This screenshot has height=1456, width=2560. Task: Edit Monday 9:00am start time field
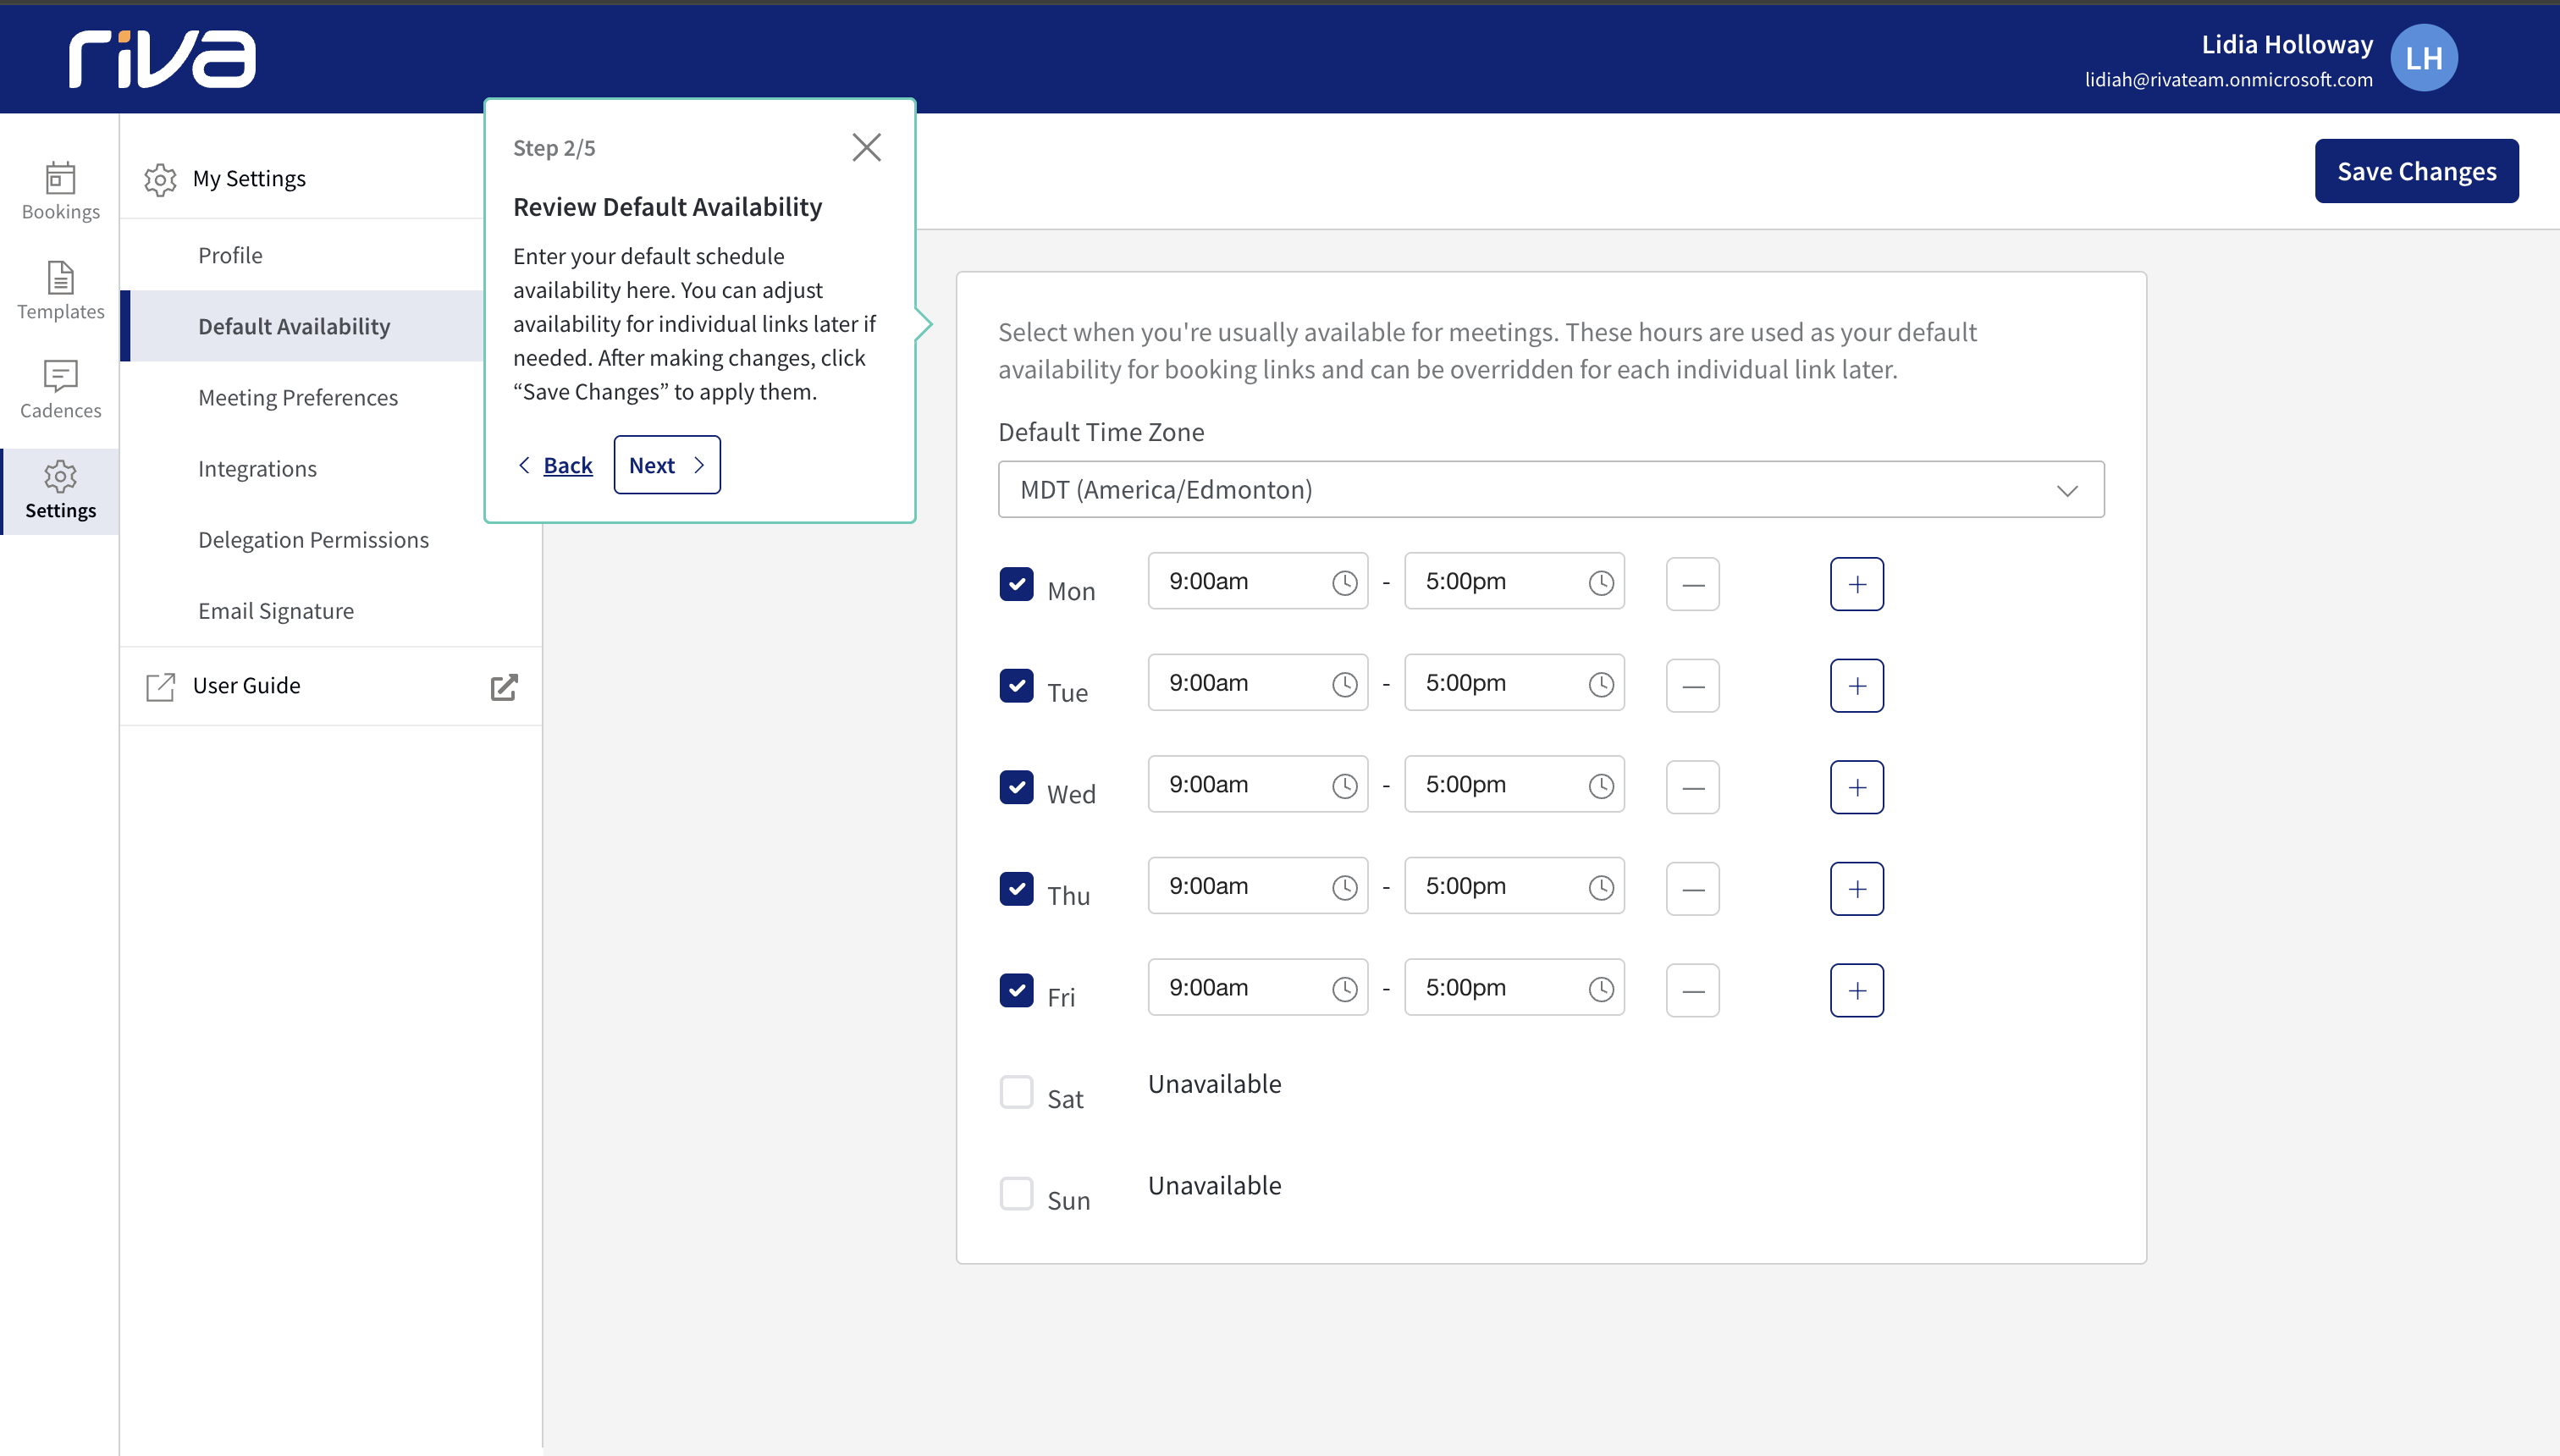(1257, 581)
